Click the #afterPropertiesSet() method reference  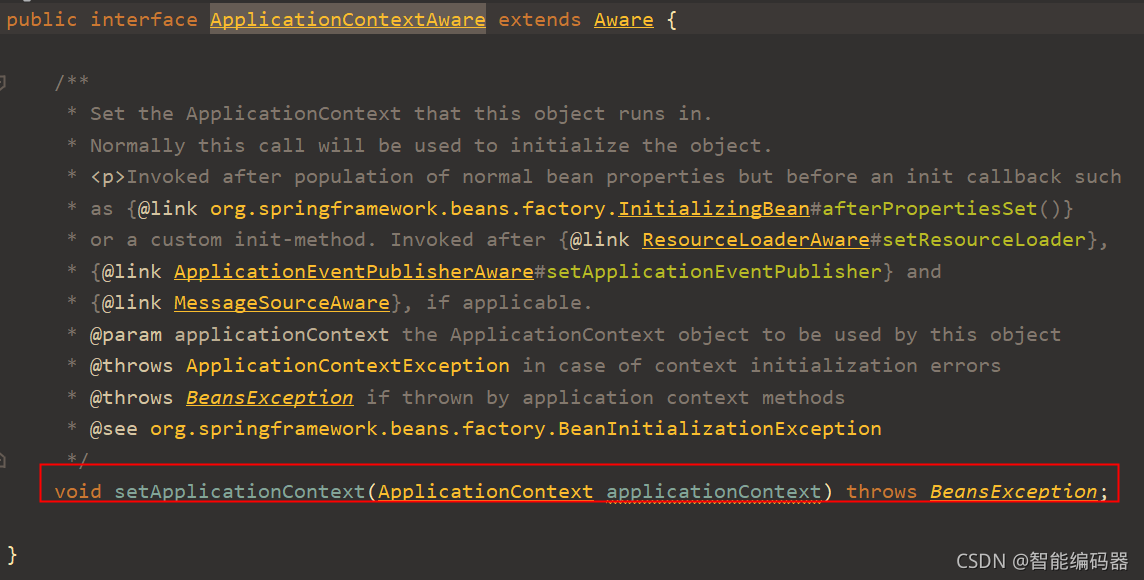click(x=935, y=209)
